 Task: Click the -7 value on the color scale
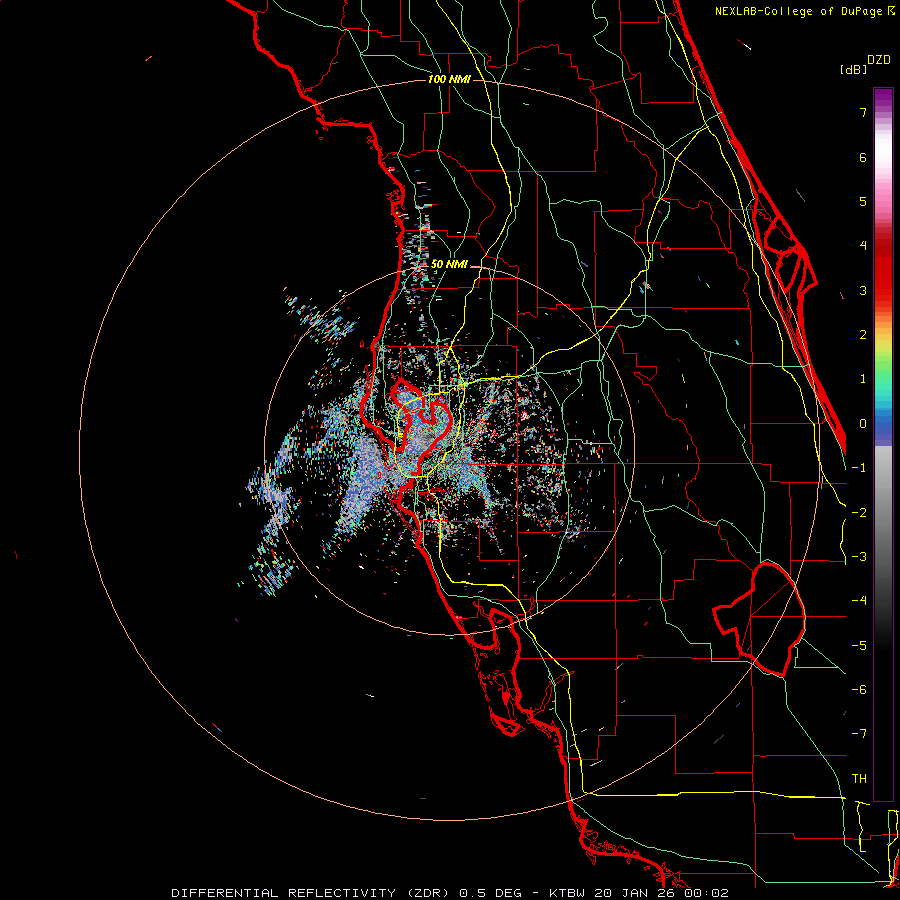(x=859, y=734)
